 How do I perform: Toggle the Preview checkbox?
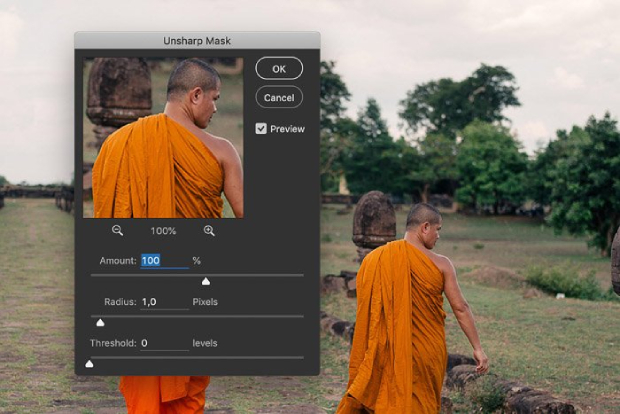(x=261, y=129)
